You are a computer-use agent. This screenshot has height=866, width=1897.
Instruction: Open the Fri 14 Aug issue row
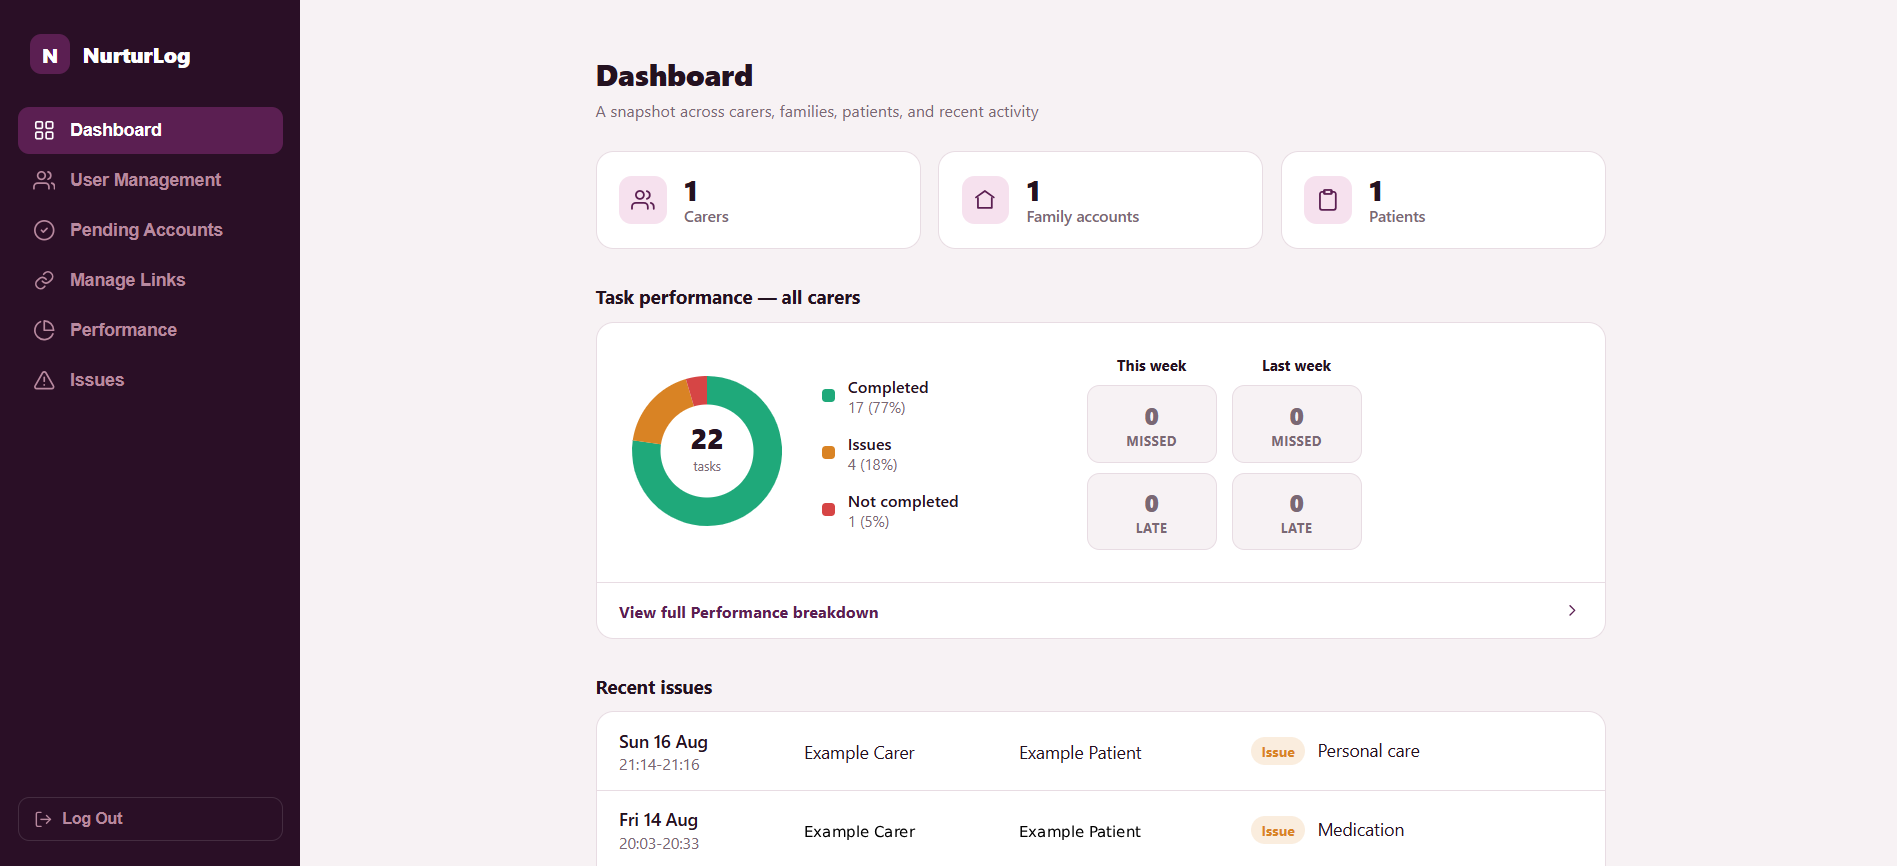[x=1100, y=830]
